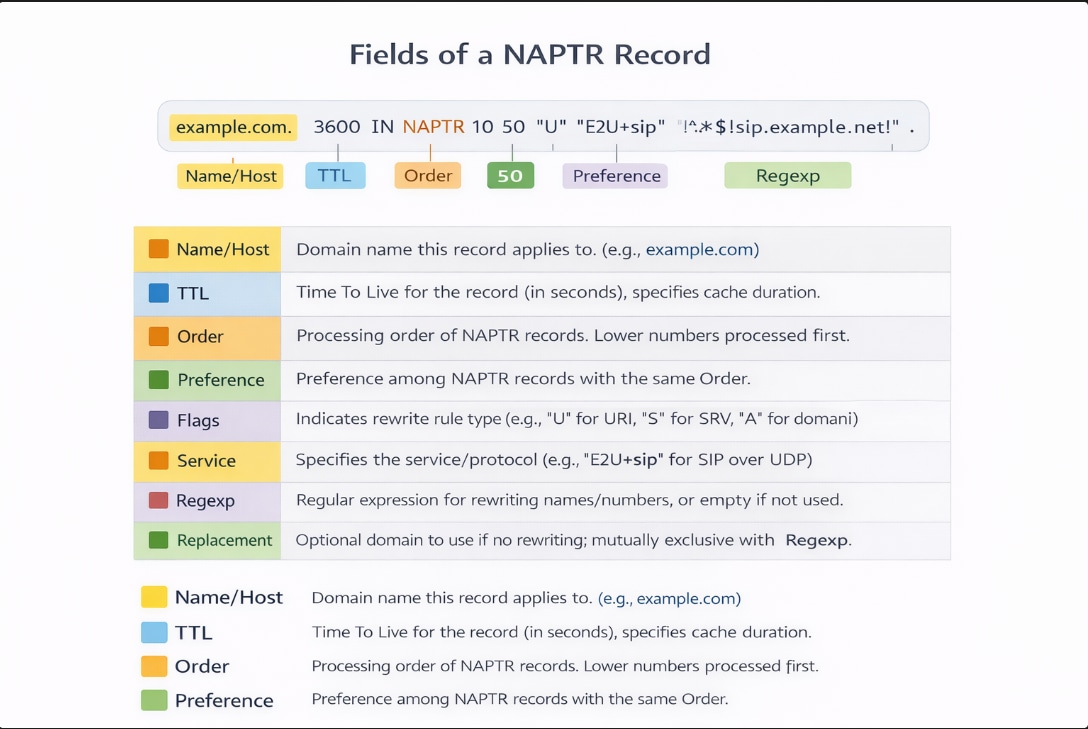Click the red square icon in the Regexp table row
Screen dimensions: 1088x729
coord(158,500)
